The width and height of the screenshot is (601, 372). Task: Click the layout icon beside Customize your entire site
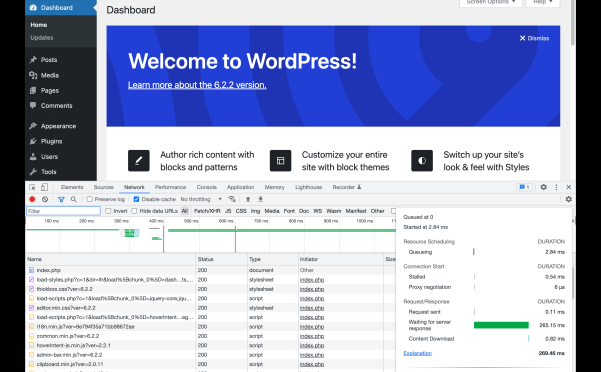281,161
